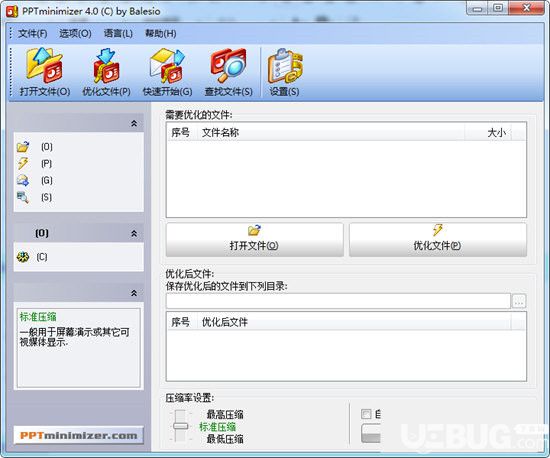This screenshot has width=550, height=458.
Task: Open the 文件(F) menu
Action: 33,34
